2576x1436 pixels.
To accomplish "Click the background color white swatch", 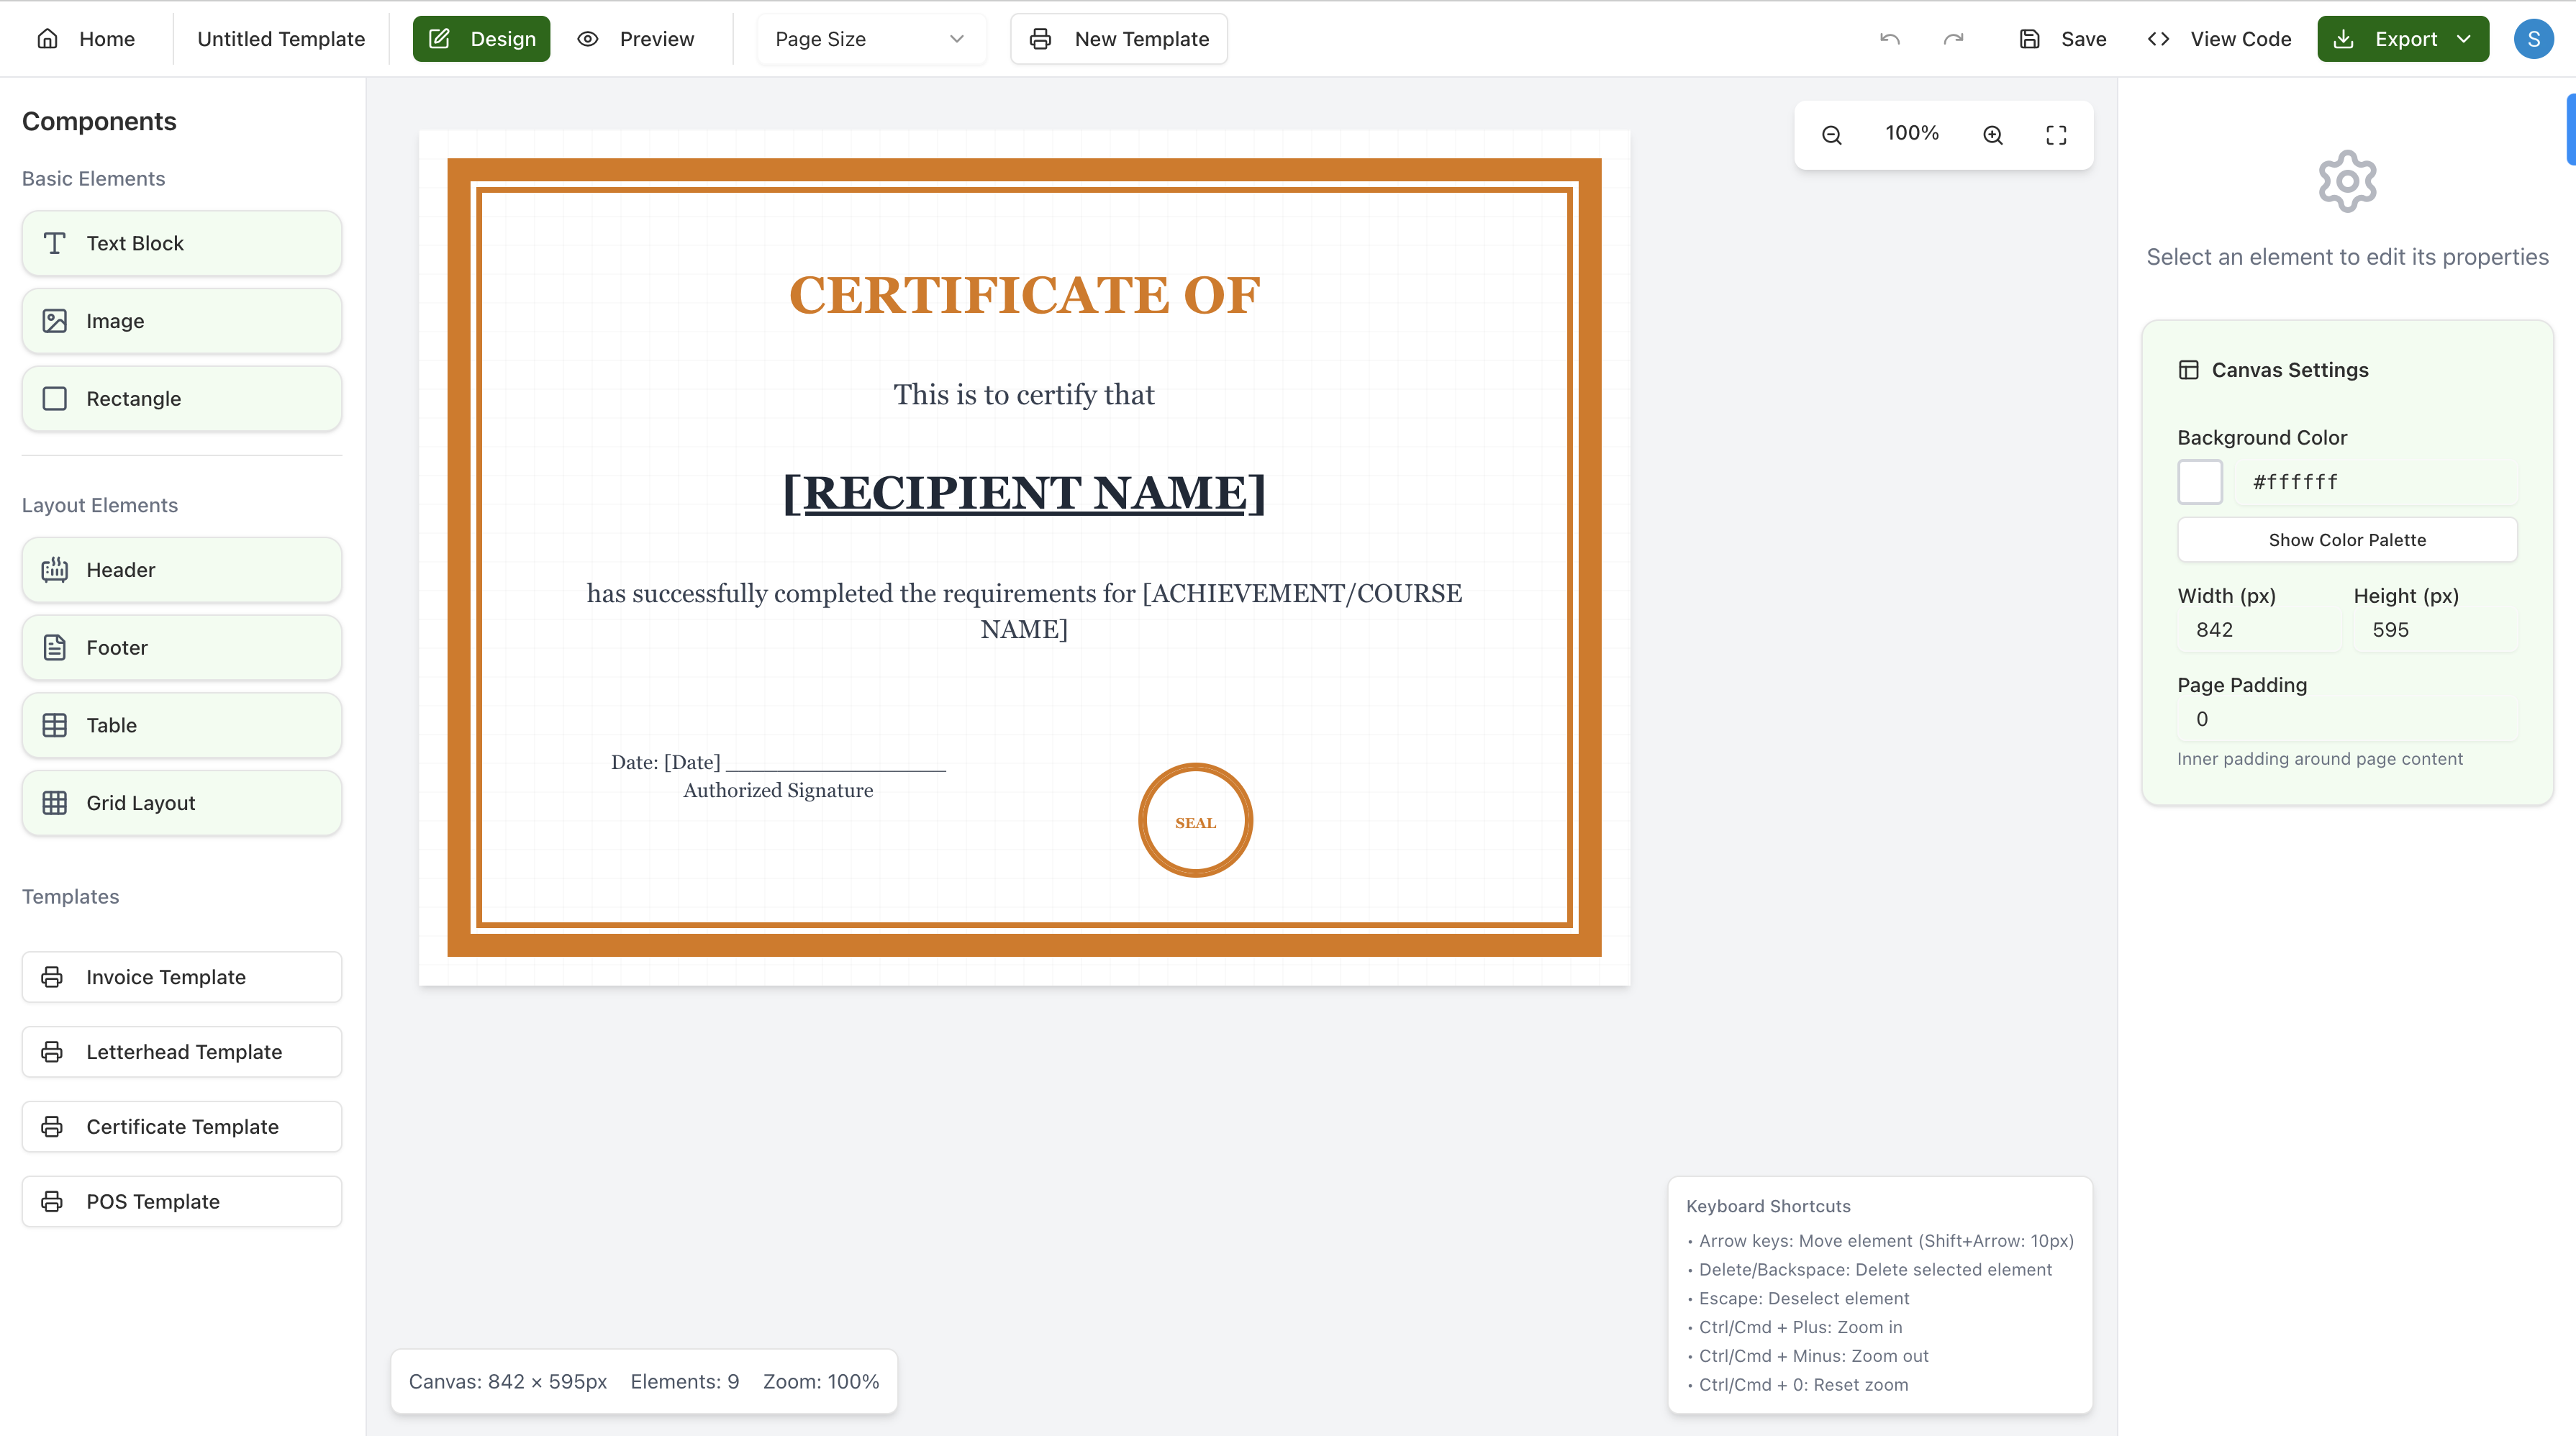I will click(2200, 482).
